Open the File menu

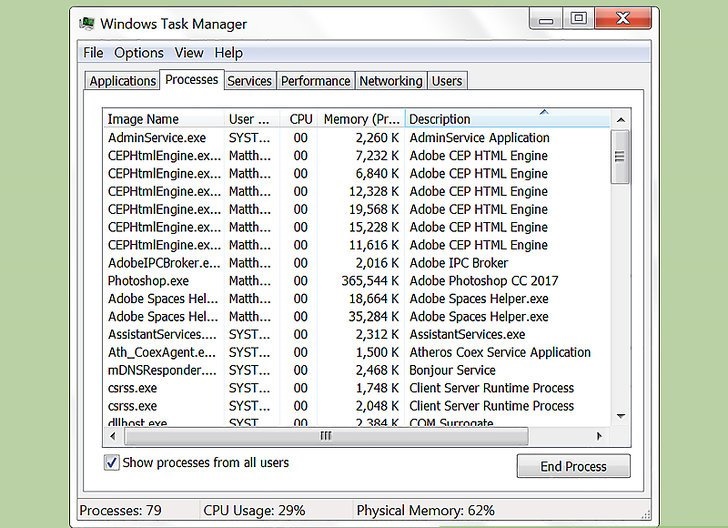pos(93,53)
